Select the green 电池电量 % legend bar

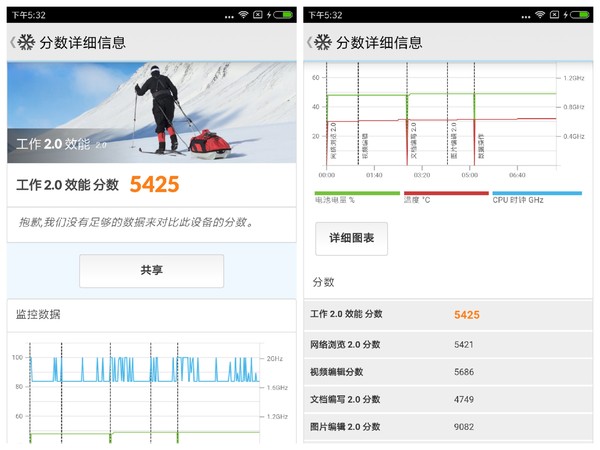(x=357, y=193)
